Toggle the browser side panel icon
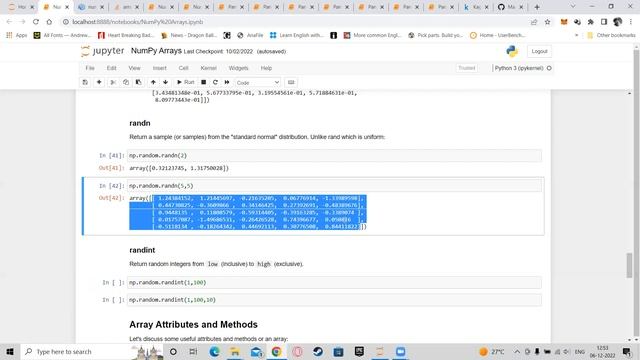Viewport: 640px width, 360px height. tap(604, 22)
